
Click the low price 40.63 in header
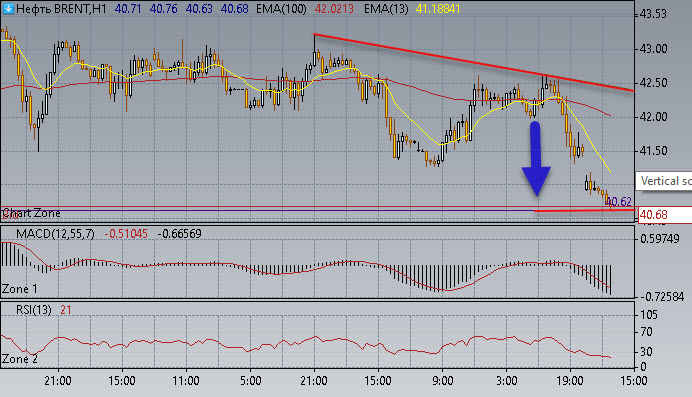point(199,9)
